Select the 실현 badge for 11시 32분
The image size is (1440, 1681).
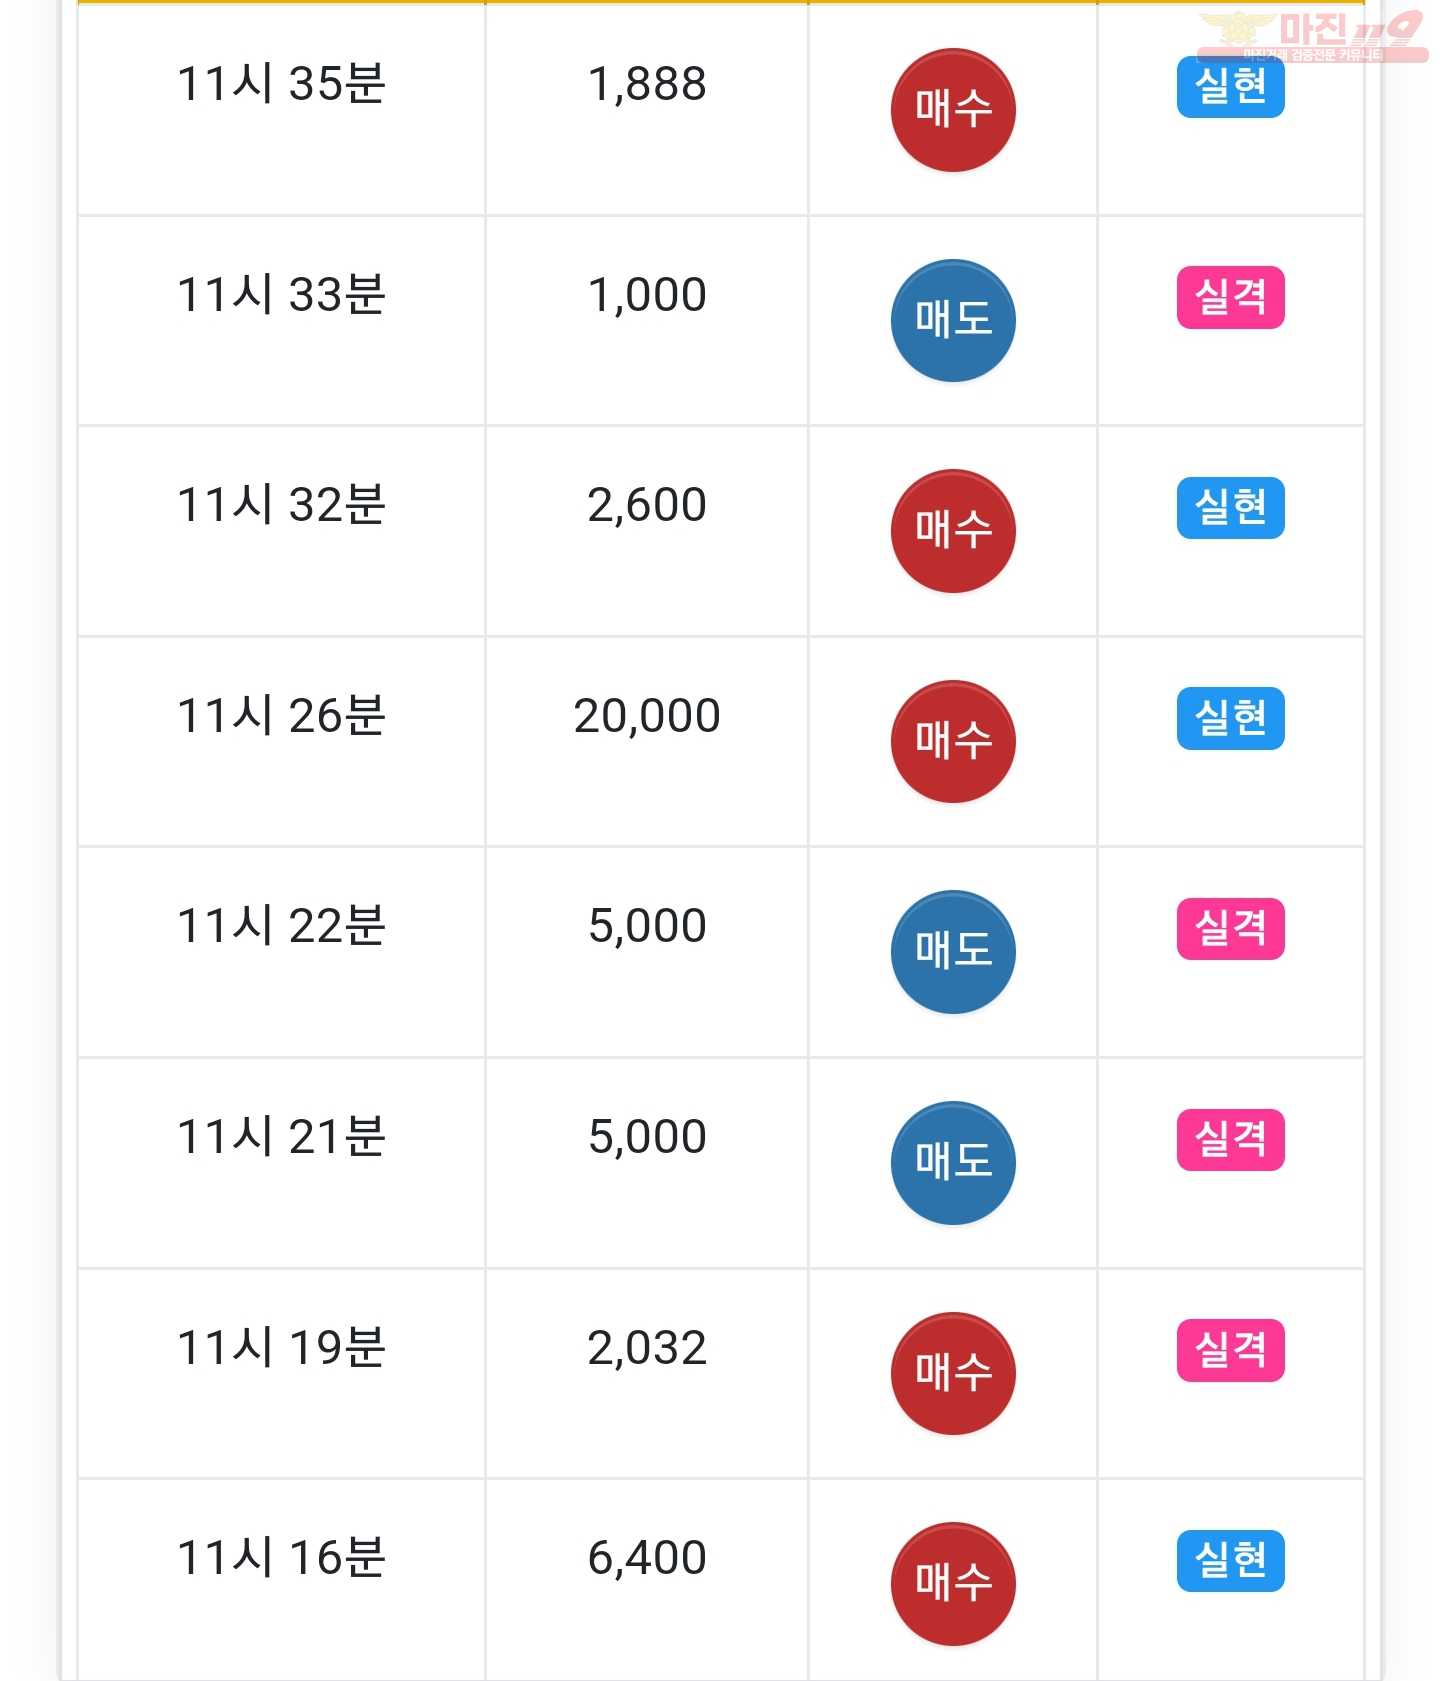pos(1230,508)
